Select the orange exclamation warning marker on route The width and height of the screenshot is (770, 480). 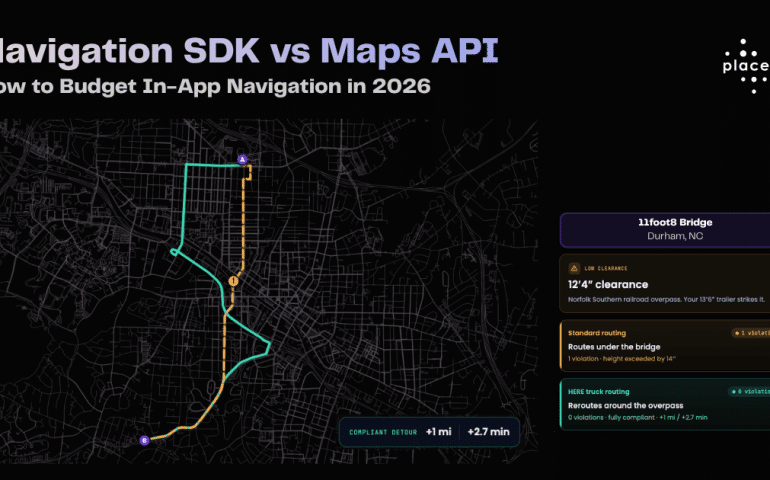(x=233, y=281)
